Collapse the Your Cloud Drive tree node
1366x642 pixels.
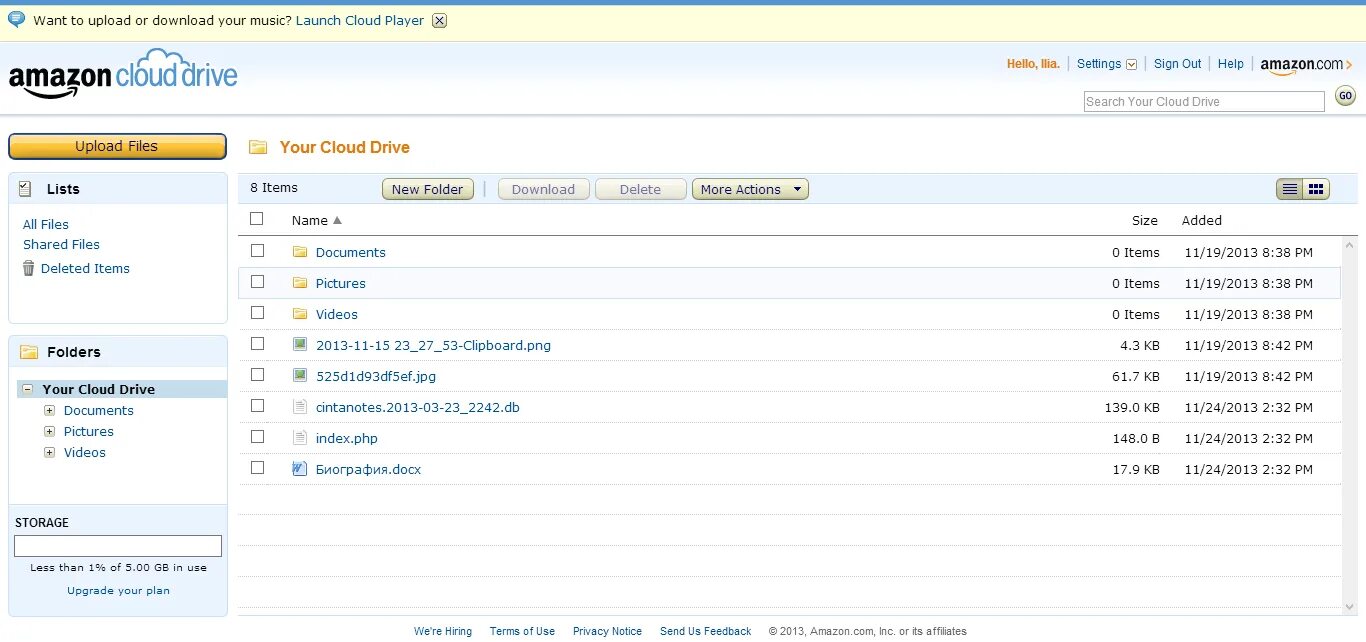tap(28, 389)
